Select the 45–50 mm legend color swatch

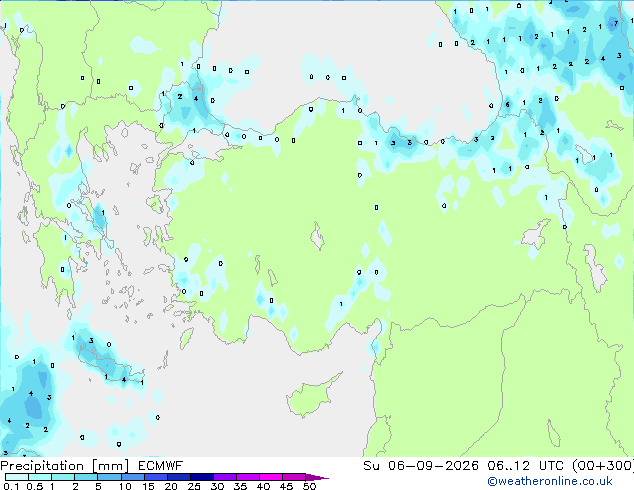[x=294, y=477]
